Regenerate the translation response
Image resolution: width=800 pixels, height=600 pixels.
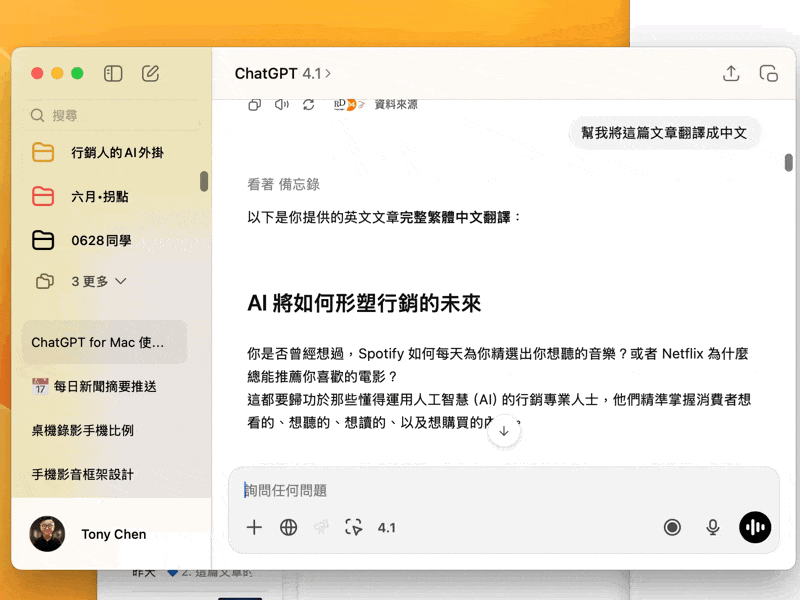308,103
